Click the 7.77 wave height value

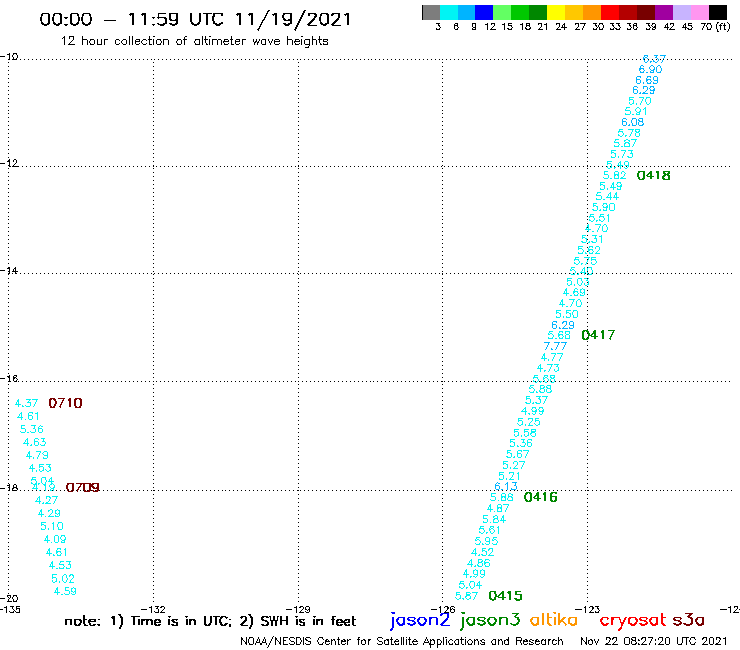(x=555, y=346)
